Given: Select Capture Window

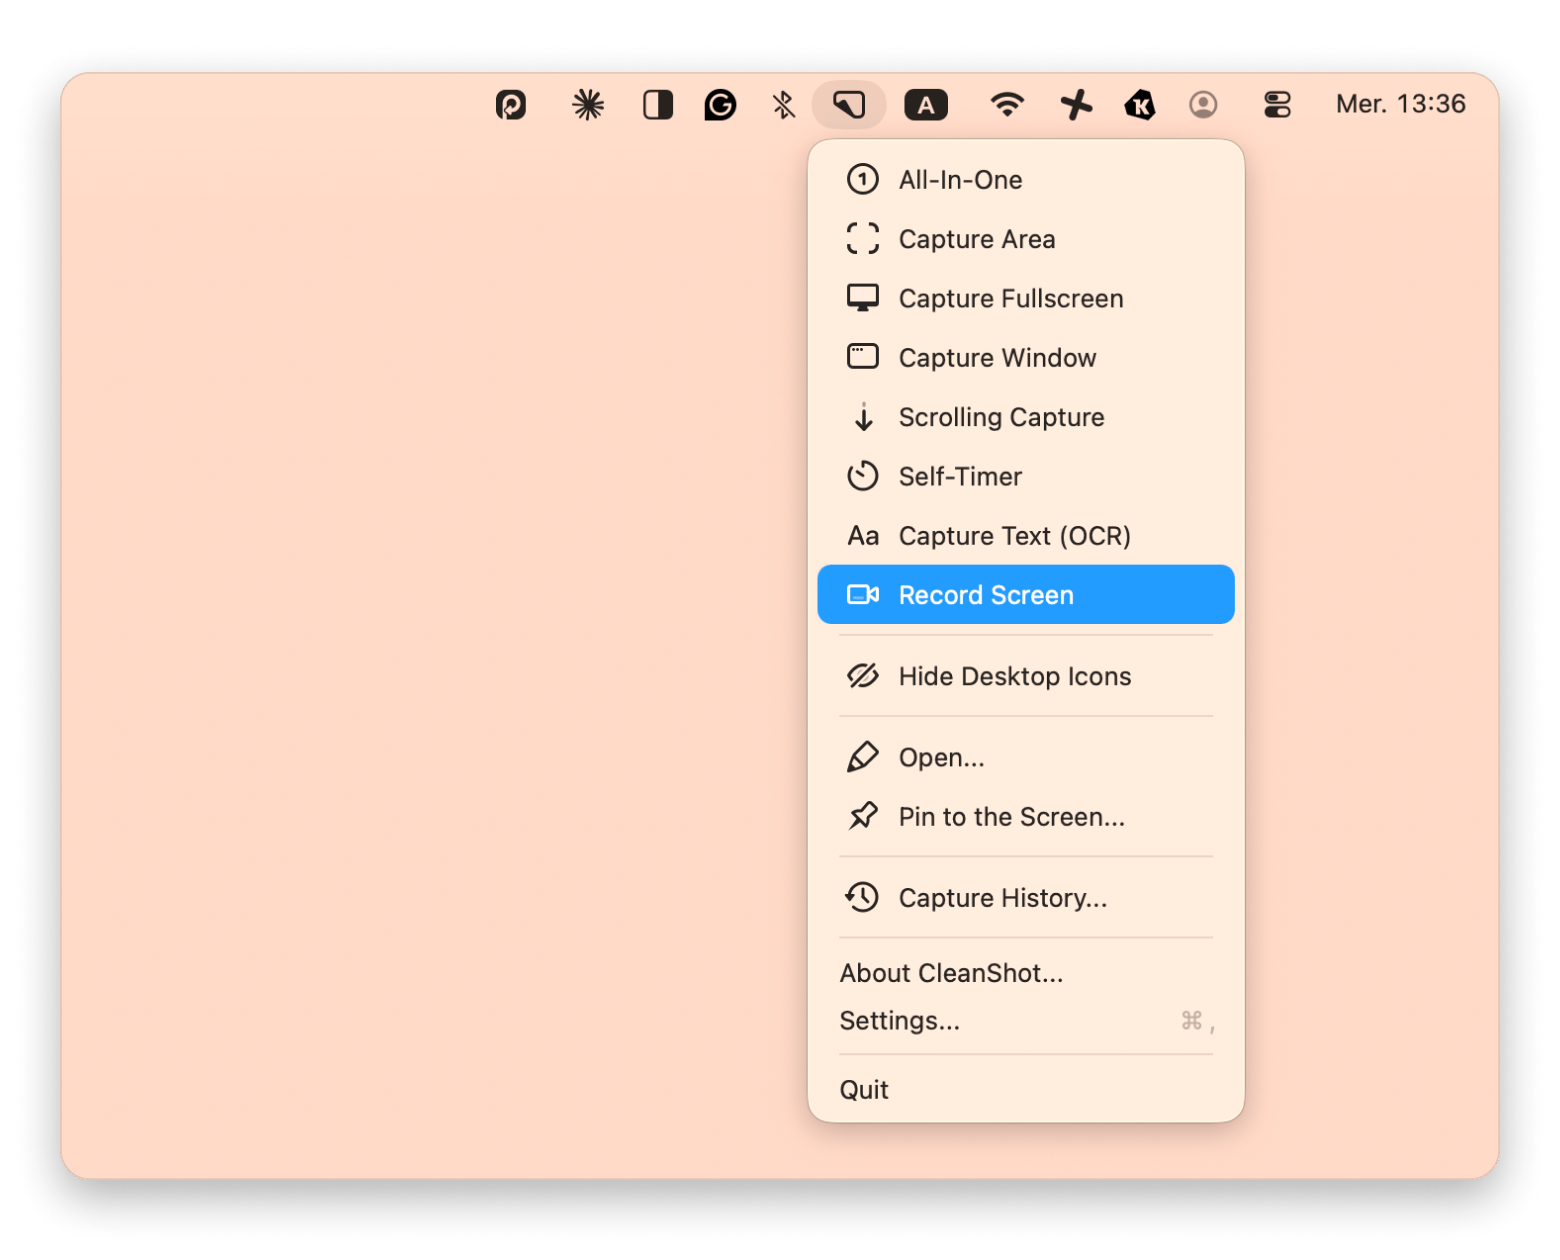Looking at the screenshot, I should click(1026, 357).
